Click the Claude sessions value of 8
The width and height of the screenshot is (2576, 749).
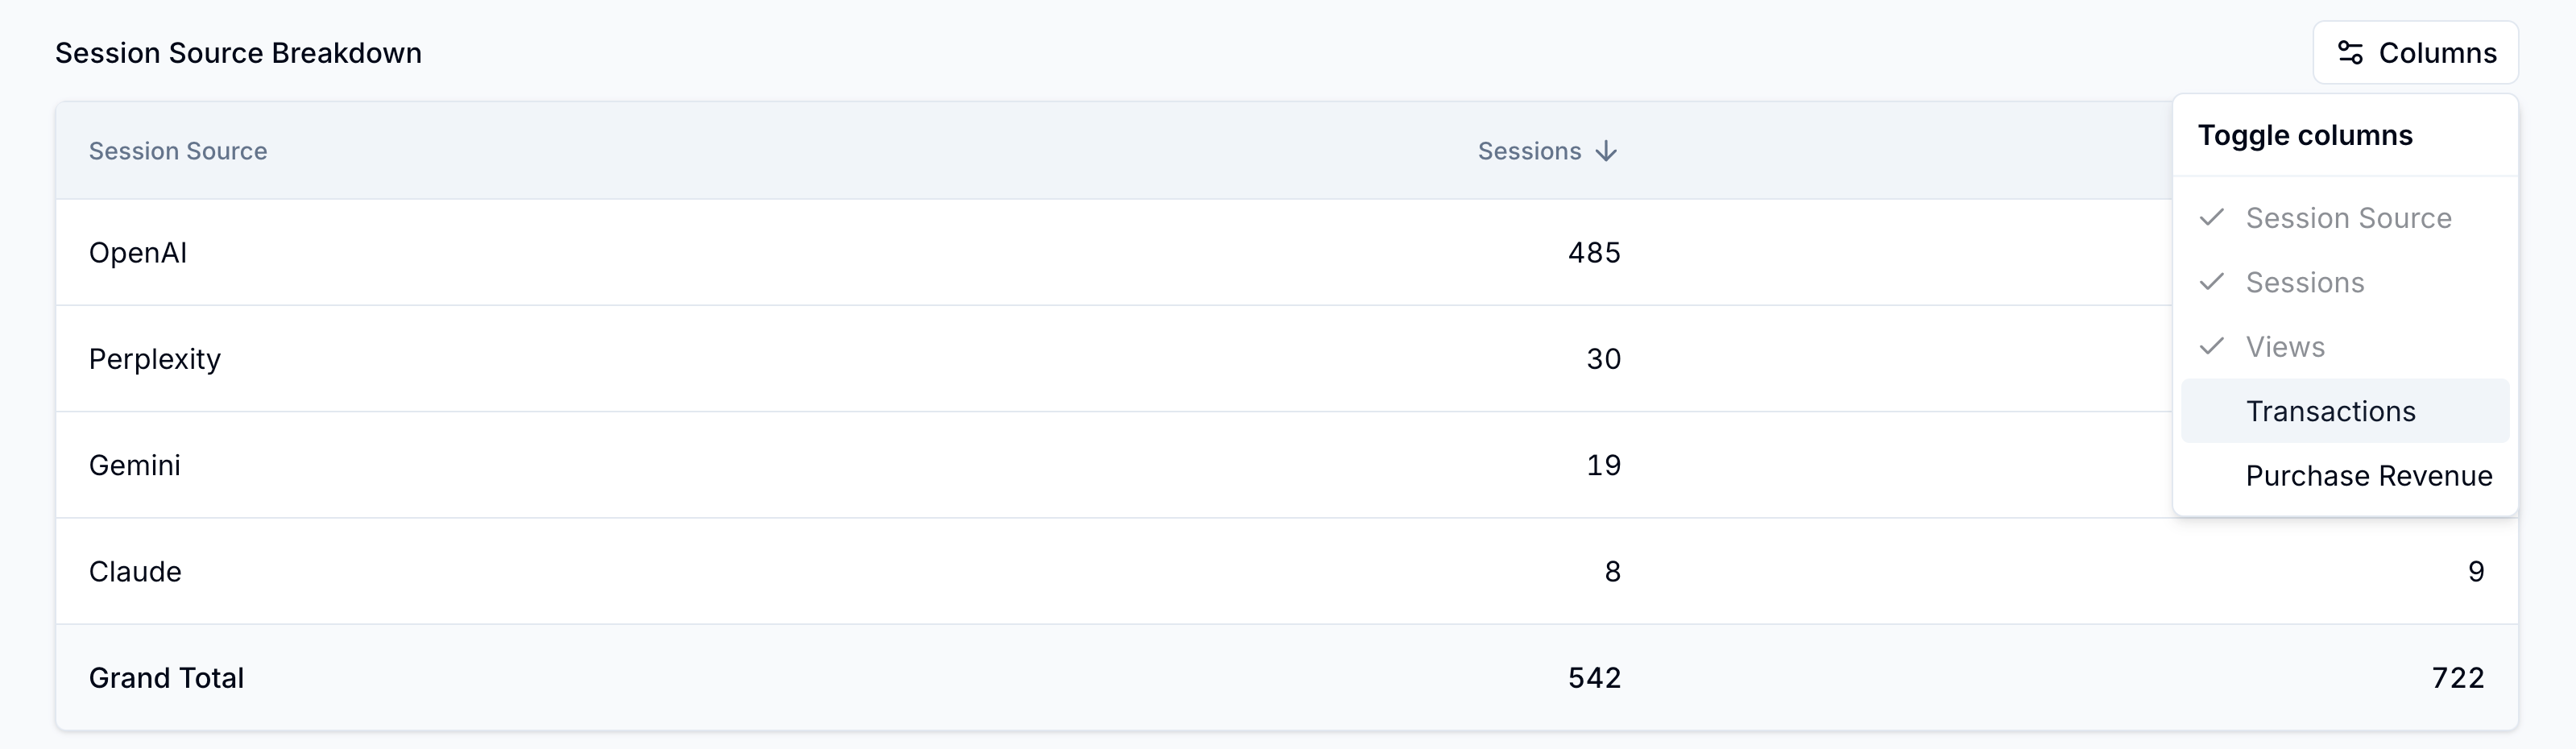tap(1612, 571)
